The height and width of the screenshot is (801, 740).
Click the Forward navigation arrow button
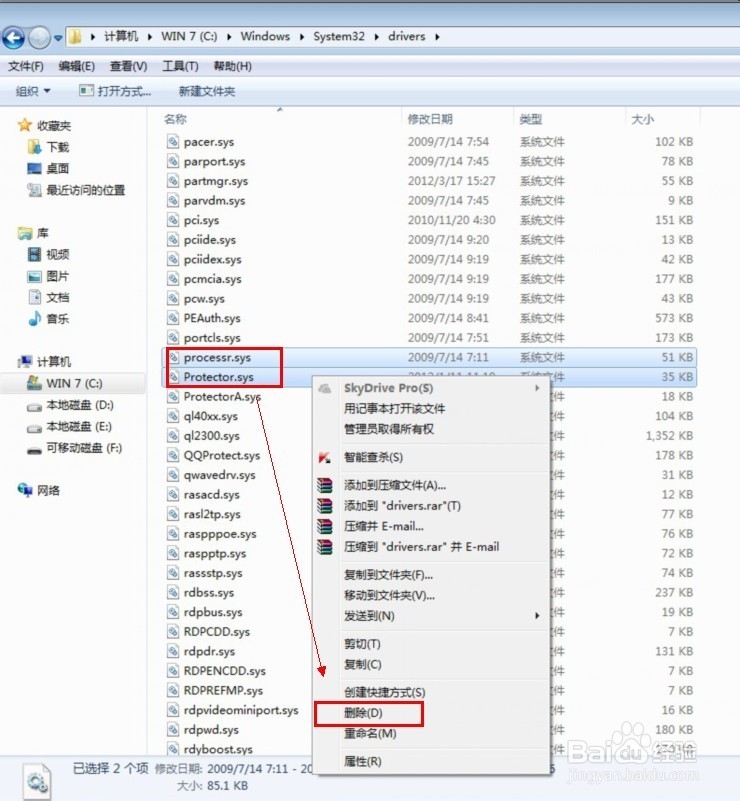coord(39,37)
